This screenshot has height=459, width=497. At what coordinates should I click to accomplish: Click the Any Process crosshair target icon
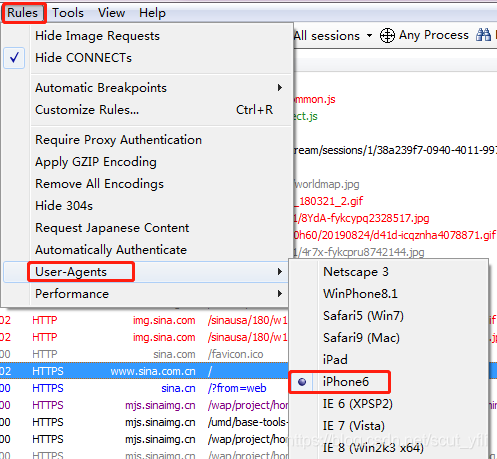click(387, 35)
